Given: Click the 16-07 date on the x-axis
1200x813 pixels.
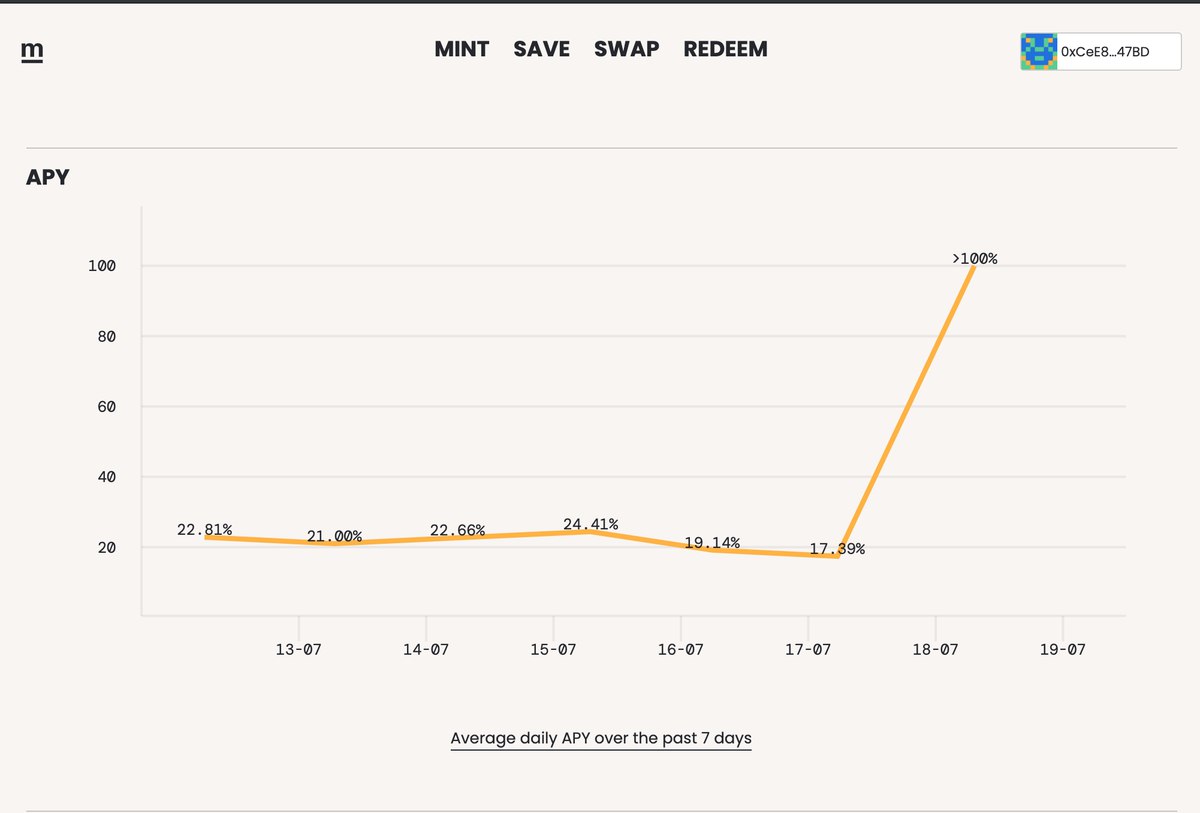Looking at the screenshot, I should [x=680, y=649].
